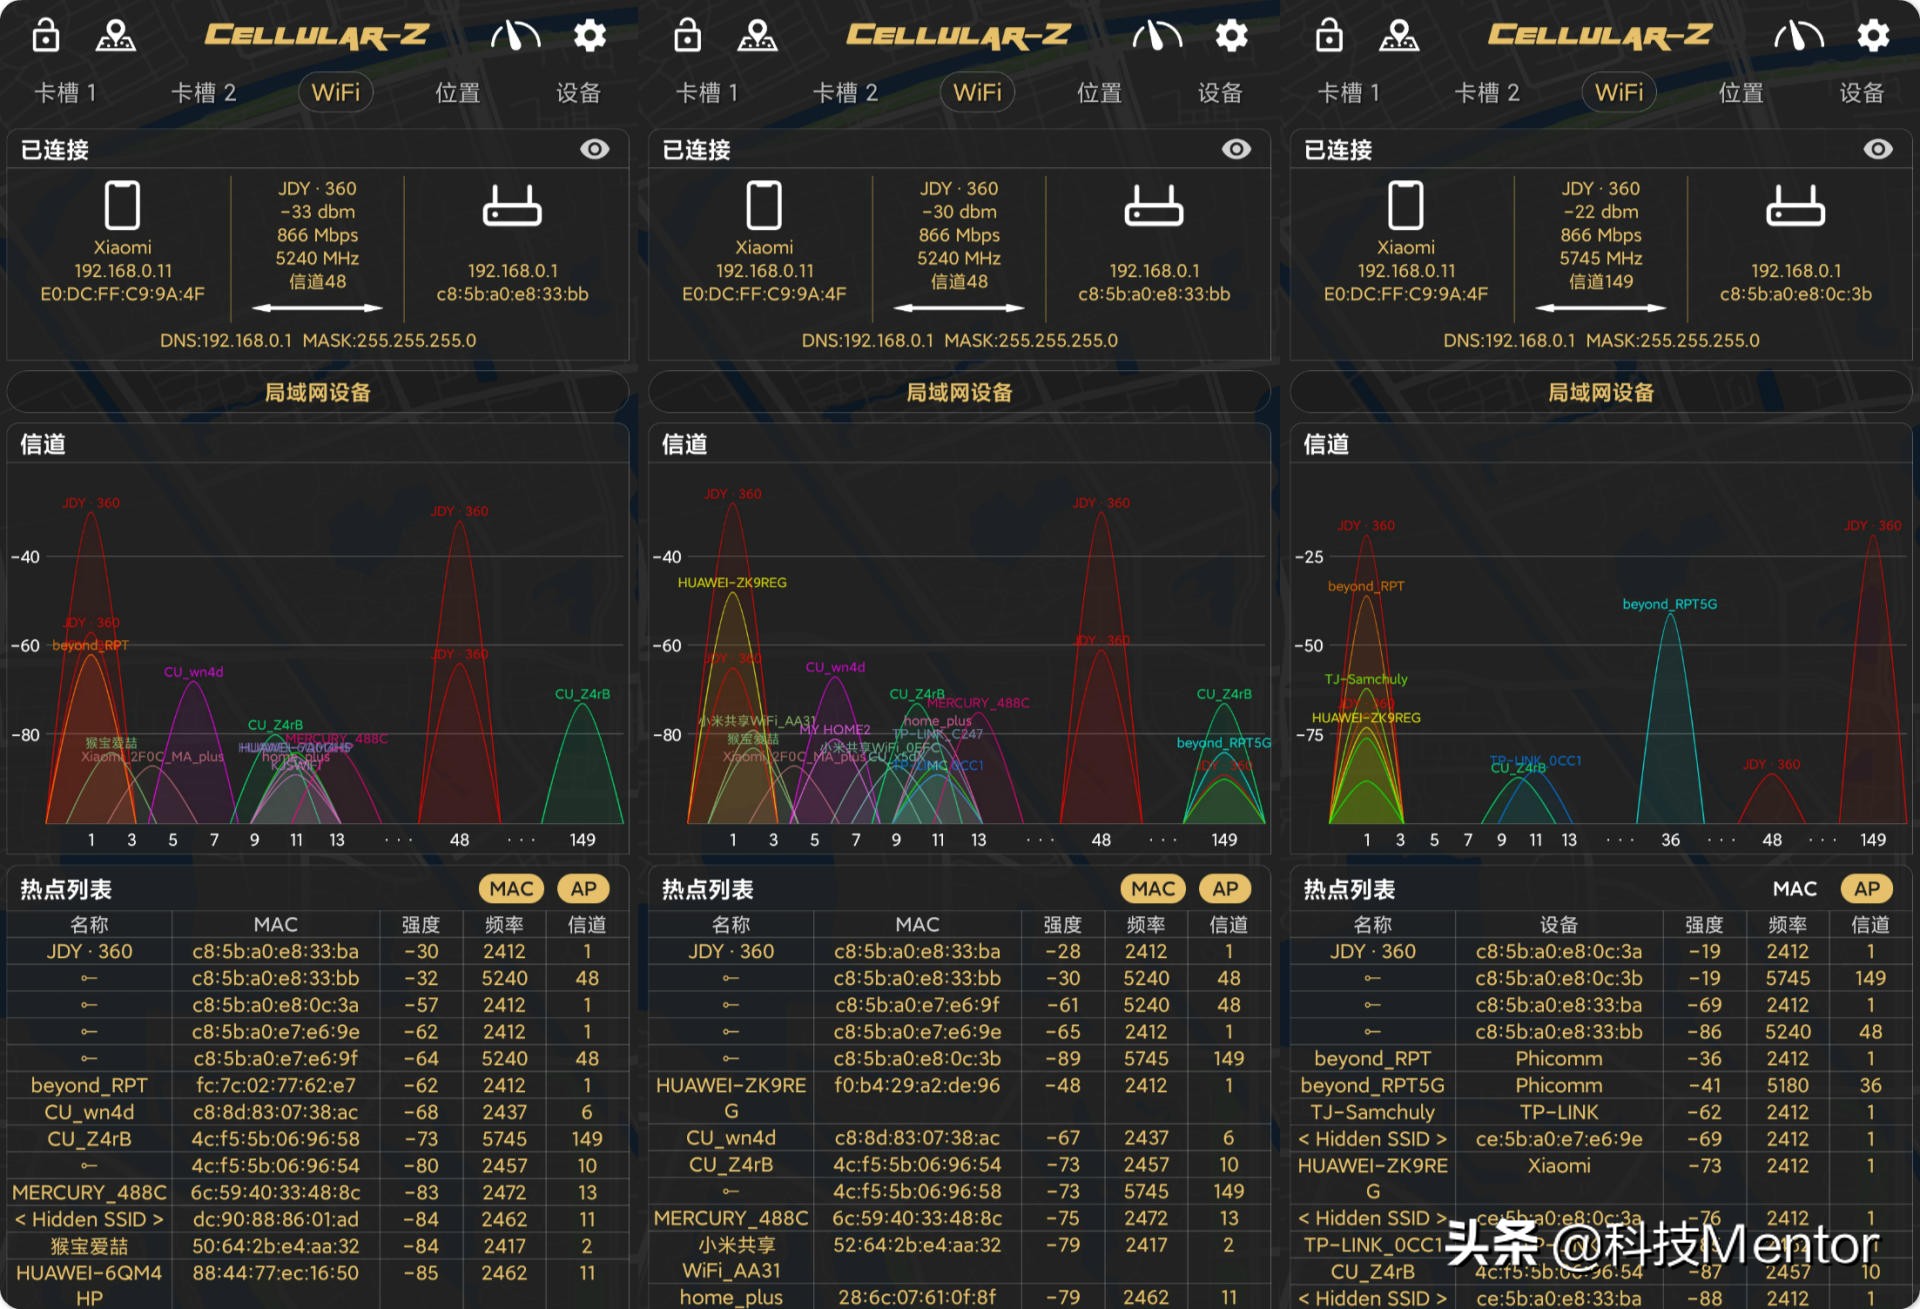Screen dimensions: 1920x1309
Task: Open the 卡槽 1 tab
Action: [65, 92]
